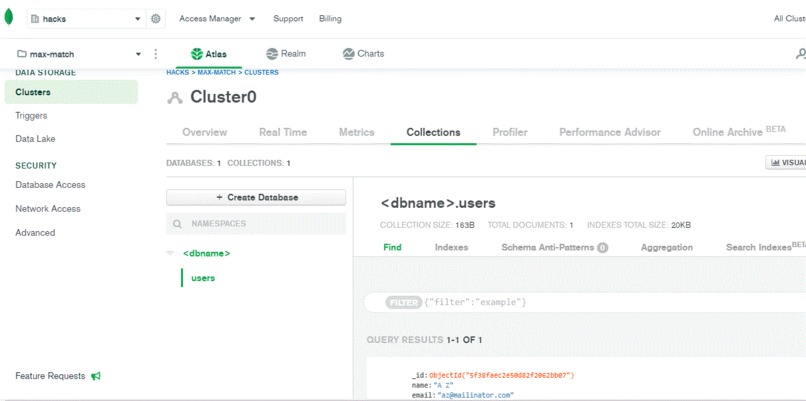
Task: Select the users collection
Action: [x=203, y=278]
